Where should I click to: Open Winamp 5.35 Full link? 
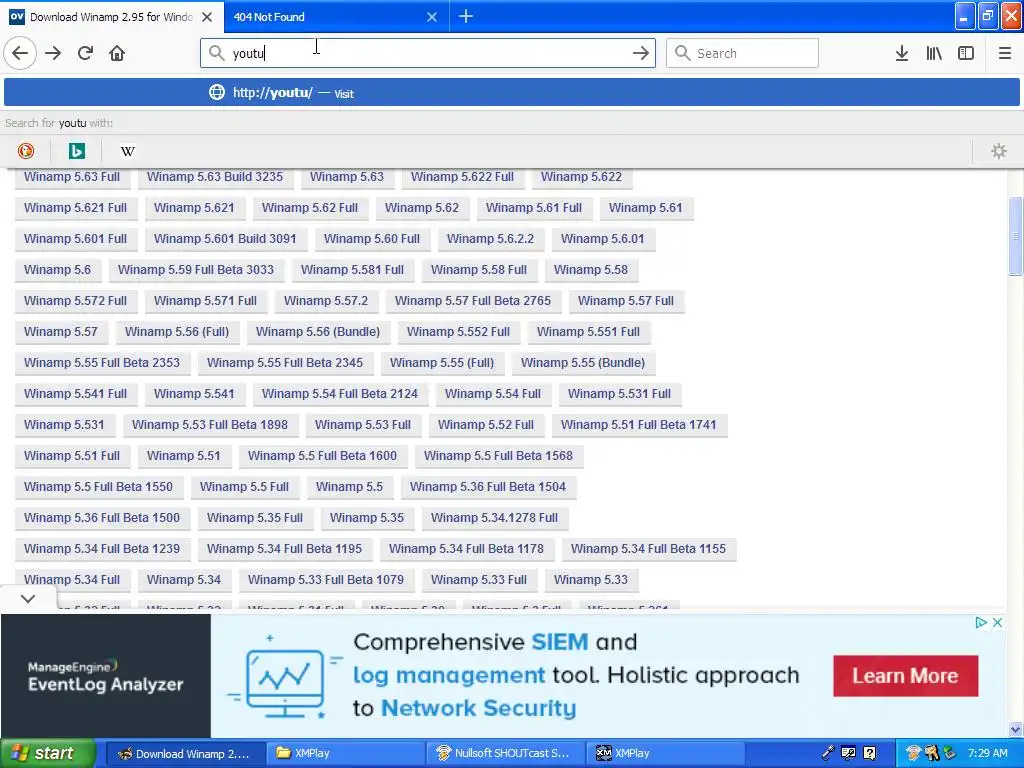click(x=255, y=518)
